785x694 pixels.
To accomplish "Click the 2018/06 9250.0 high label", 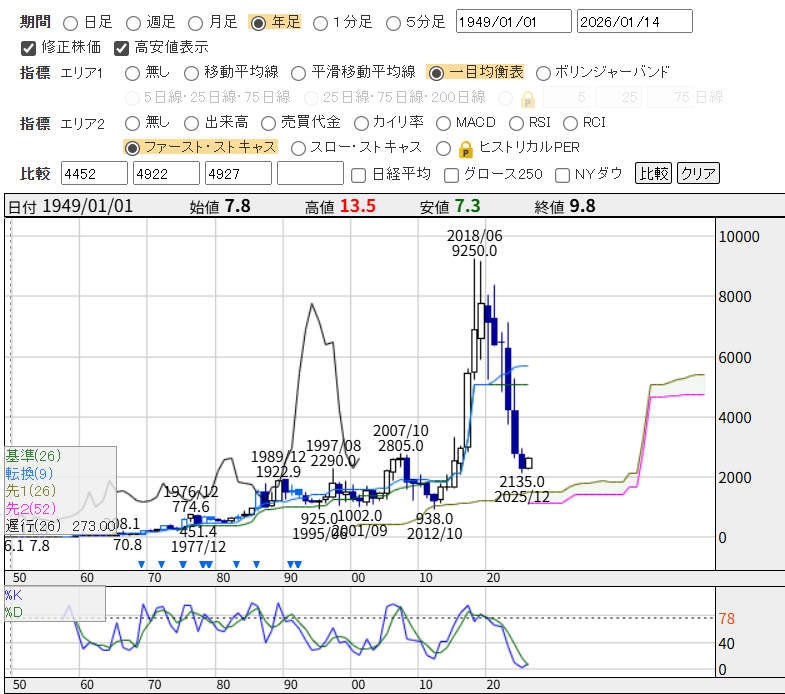I will click(x=475, y=243).
